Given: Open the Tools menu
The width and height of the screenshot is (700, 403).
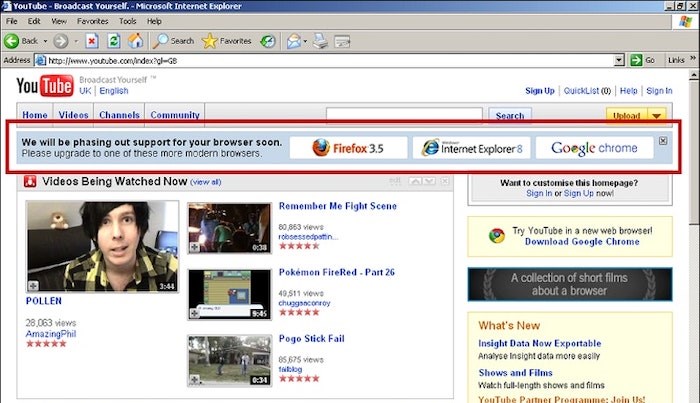Looking at the screenshot, I should (x=127, y=21).
